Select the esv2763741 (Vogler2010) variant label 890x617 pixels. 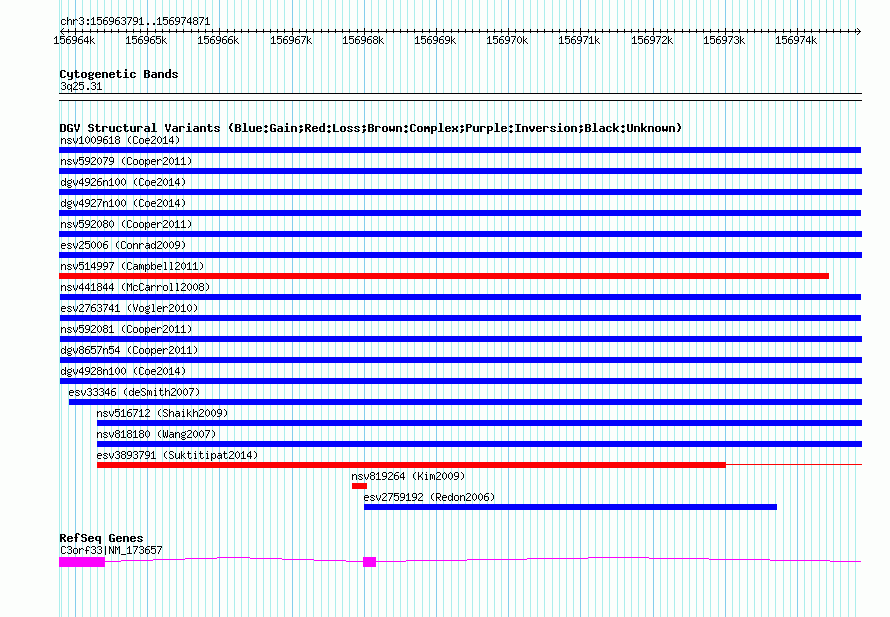(x=128, y=308)
